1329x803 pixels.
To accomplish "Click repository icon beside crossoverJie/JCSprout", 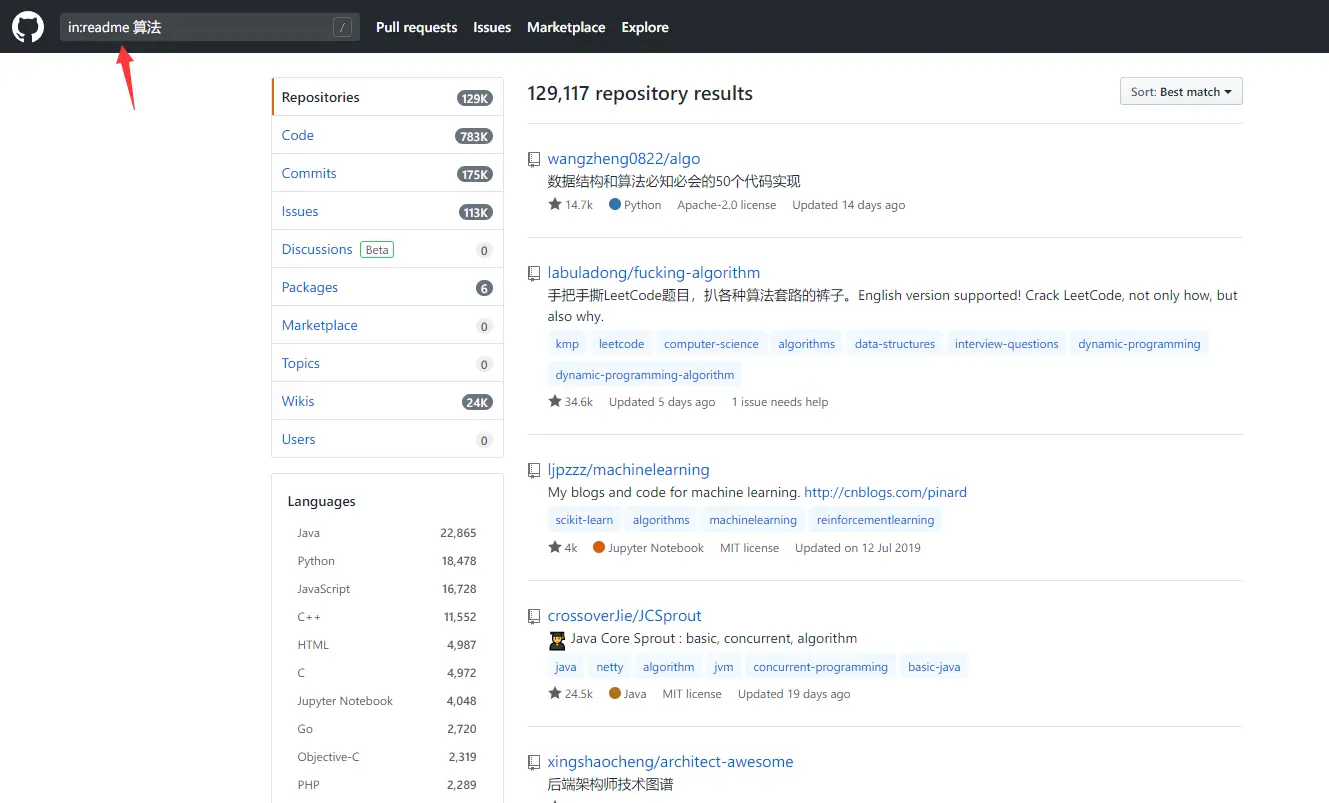I will tap(534, 616).
